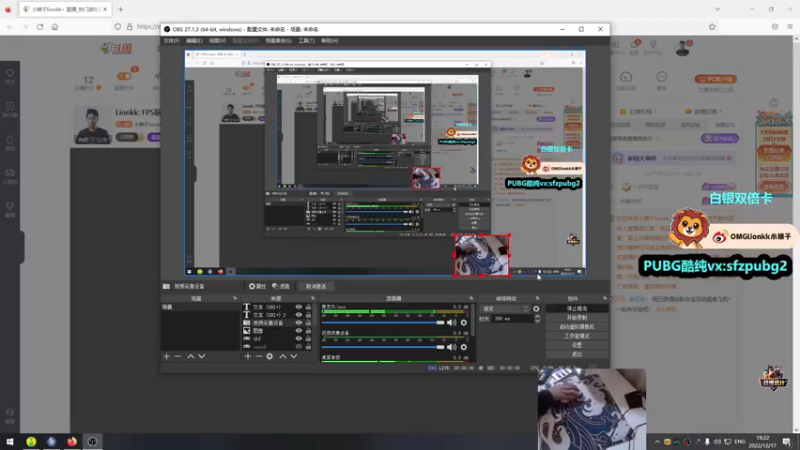Open the 文件(F) menu in OBS
Image resolution: width=800 pixels, height=450 pixels.
point(171,41)
